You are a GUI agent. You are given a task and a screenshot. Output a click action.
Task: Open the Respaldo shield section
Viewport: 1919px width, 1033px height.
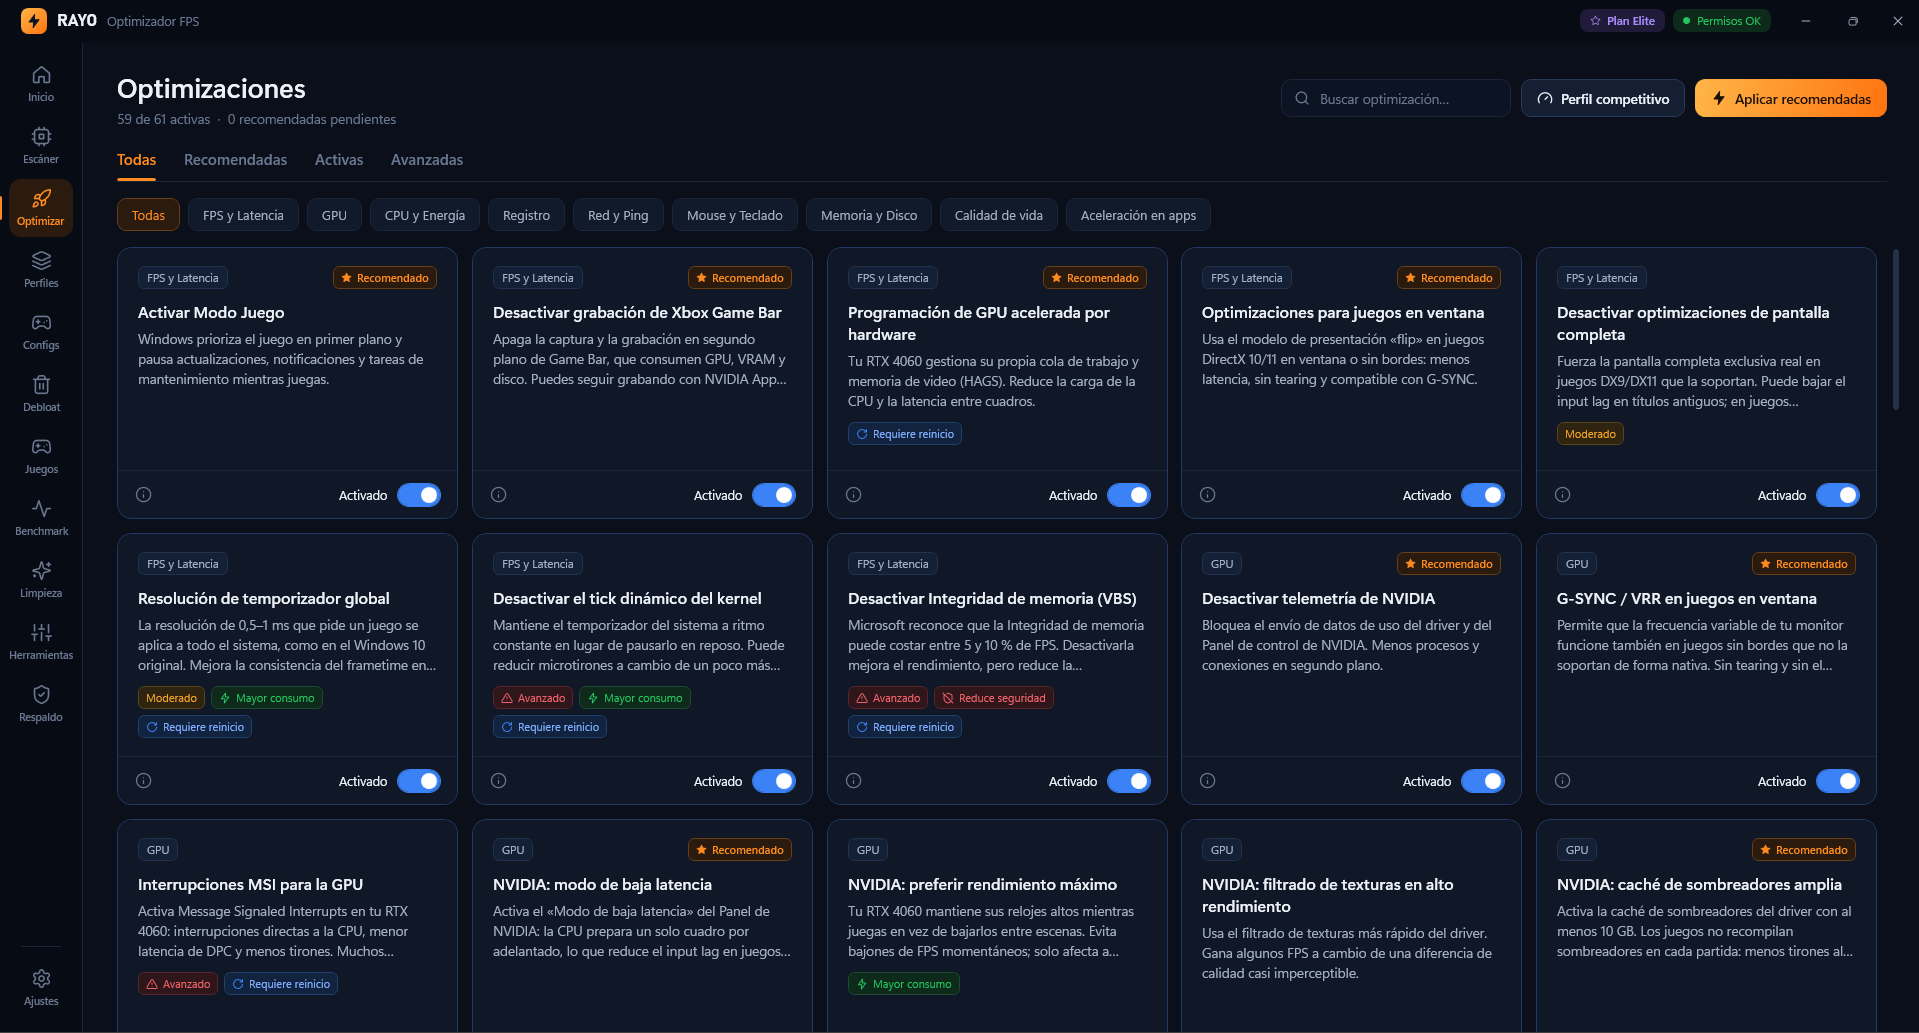point(41,704)
